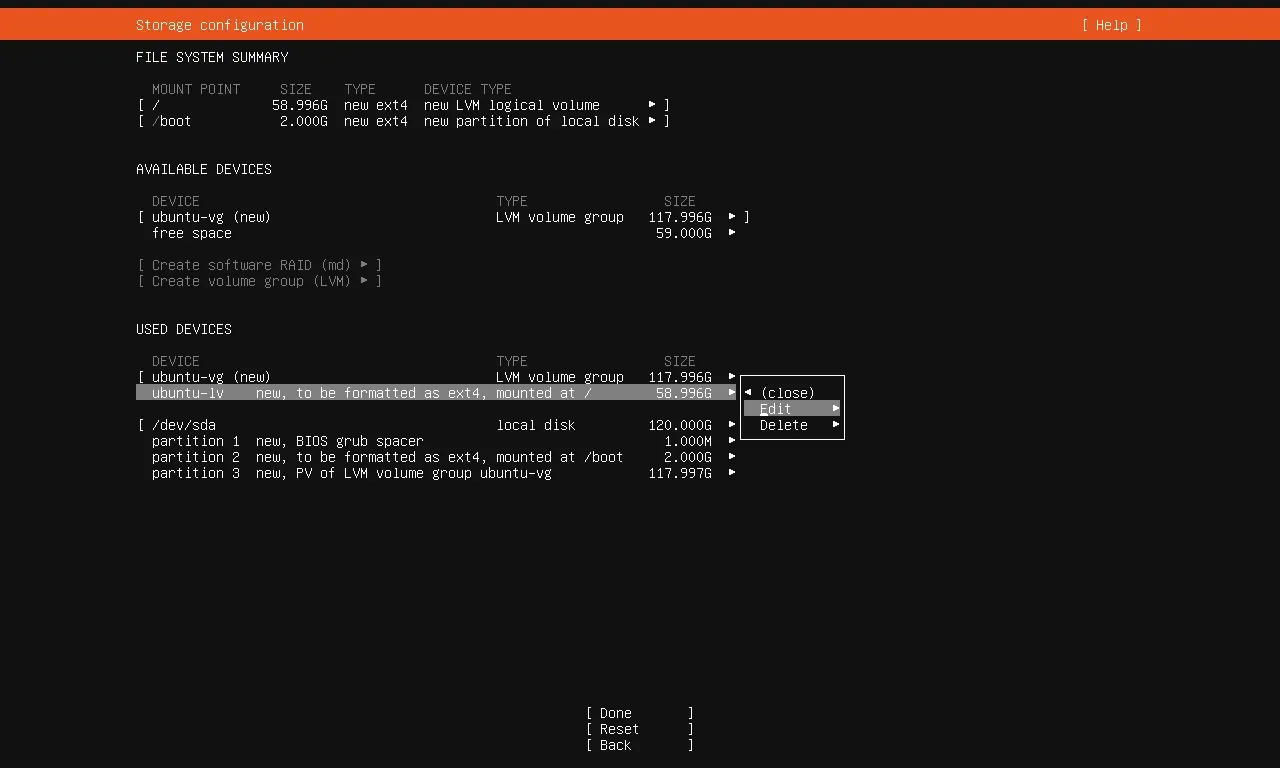Click Create software RAID (md) option
Screen dimensions: 1280x768
[260, 265]
